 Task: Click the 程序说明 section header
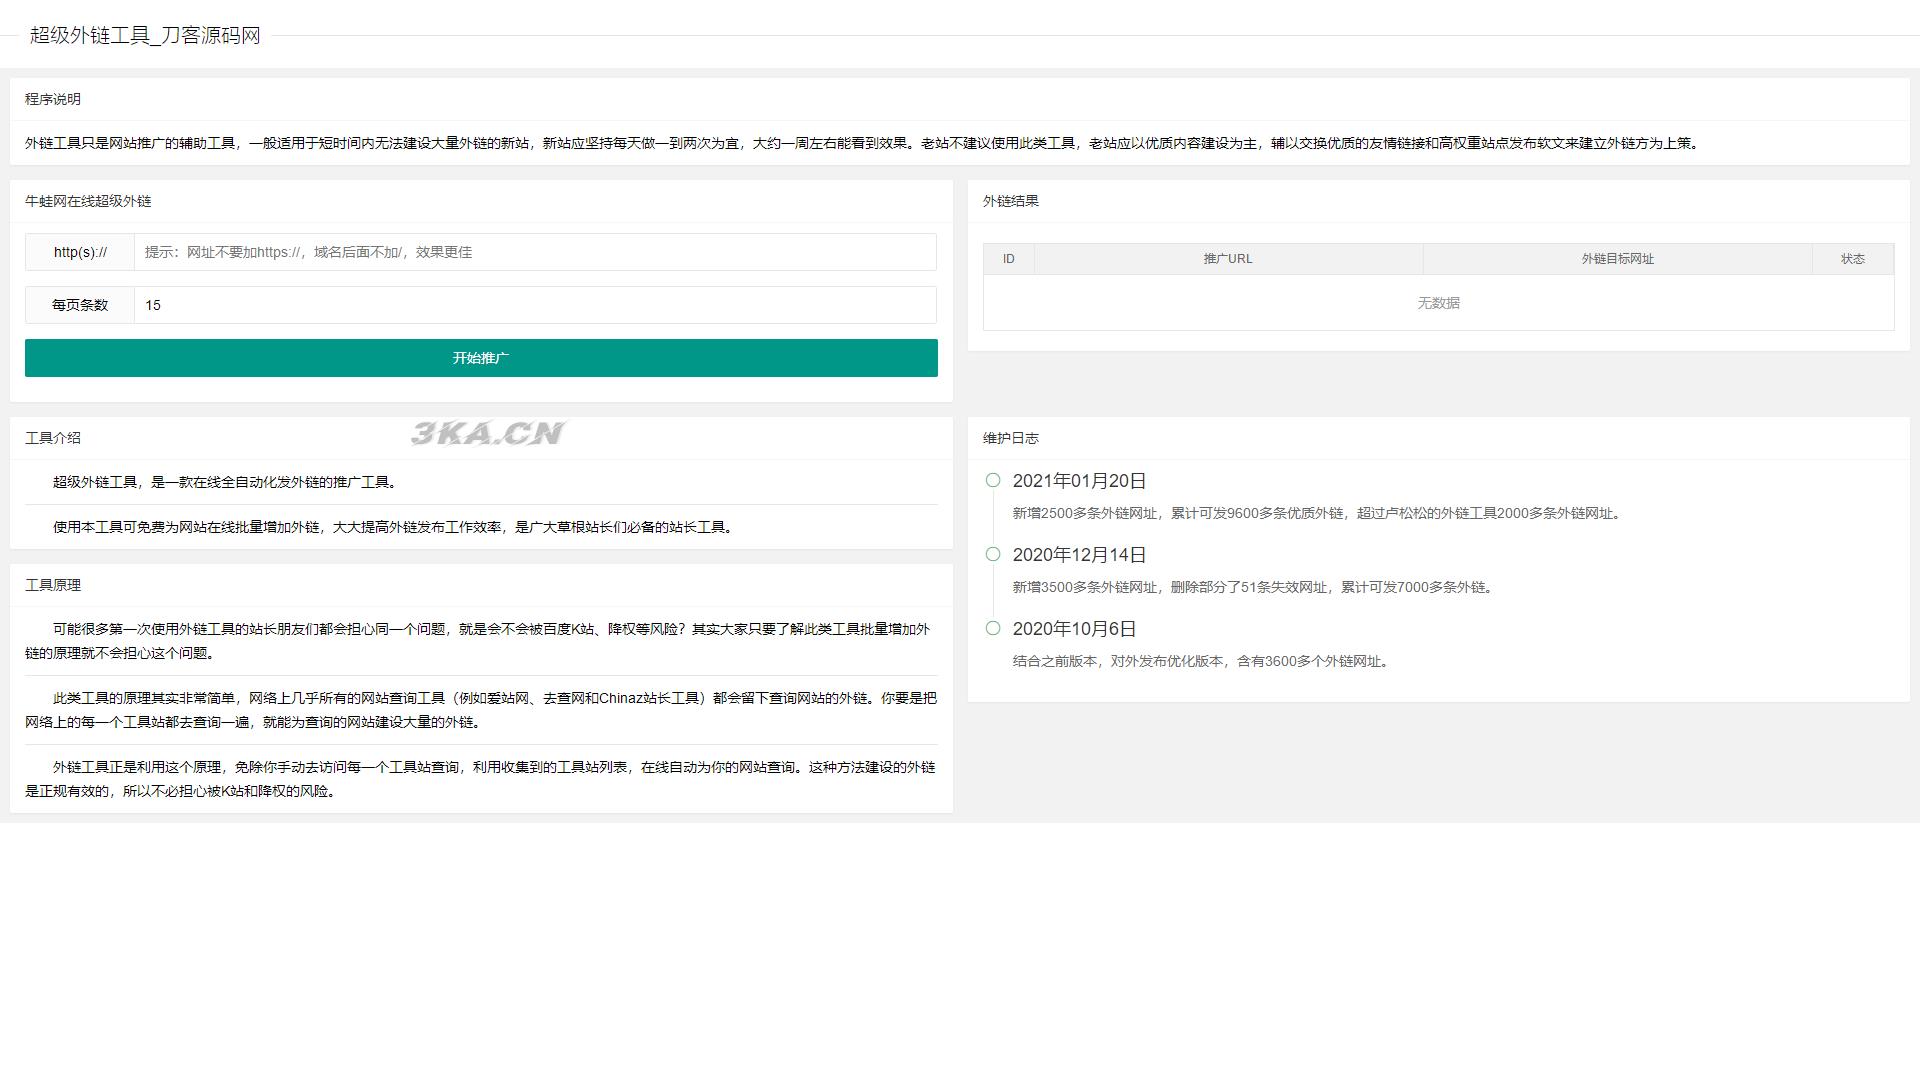coord(52,99)
